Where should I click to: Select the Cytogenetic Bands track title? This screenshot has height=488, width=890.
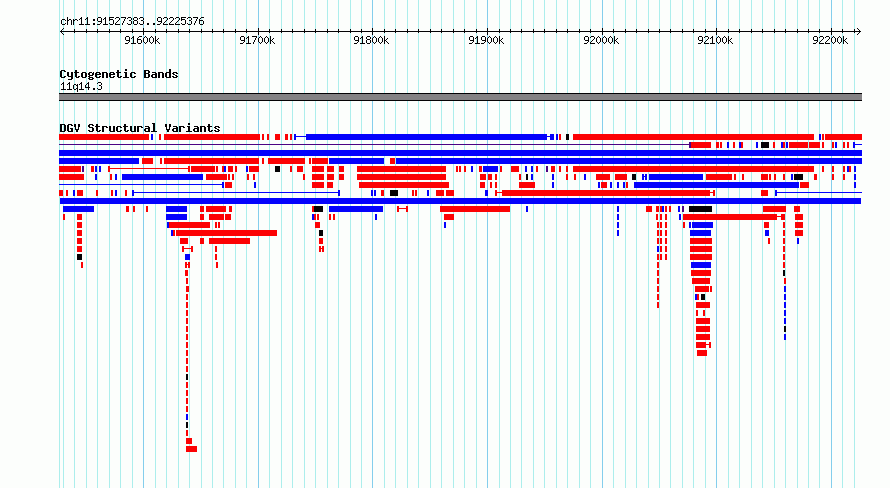click(x=119, y=74)
